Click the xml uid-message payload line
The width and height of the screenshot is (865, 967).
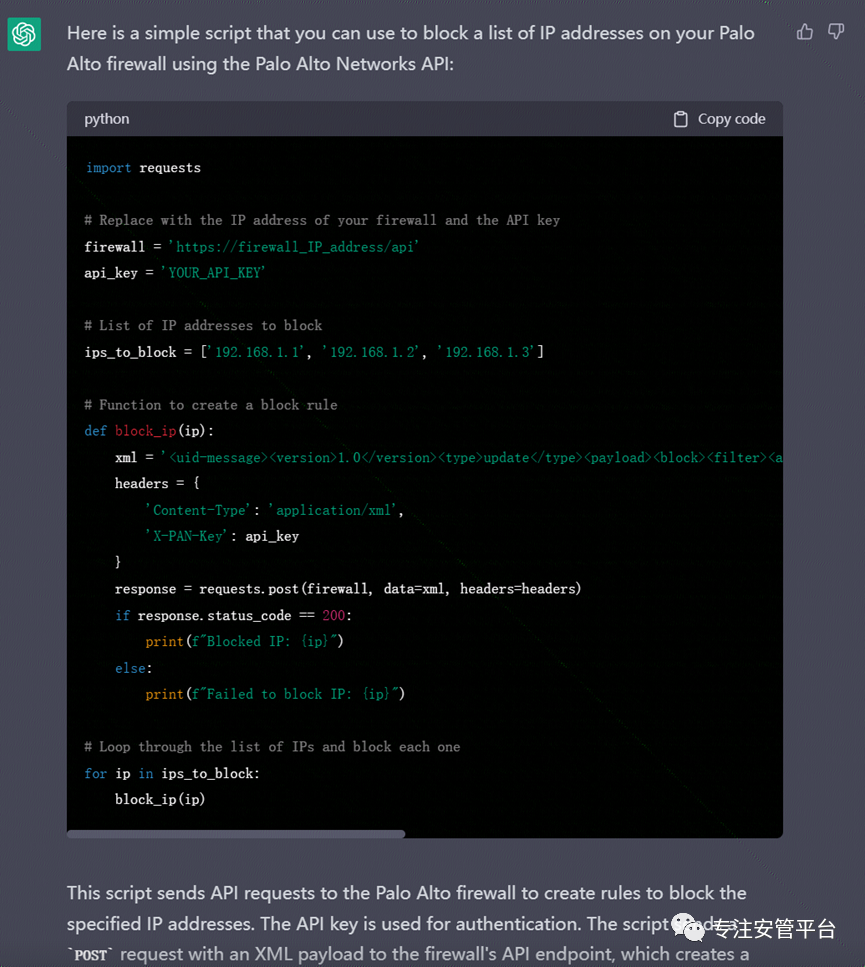(449, 458)
